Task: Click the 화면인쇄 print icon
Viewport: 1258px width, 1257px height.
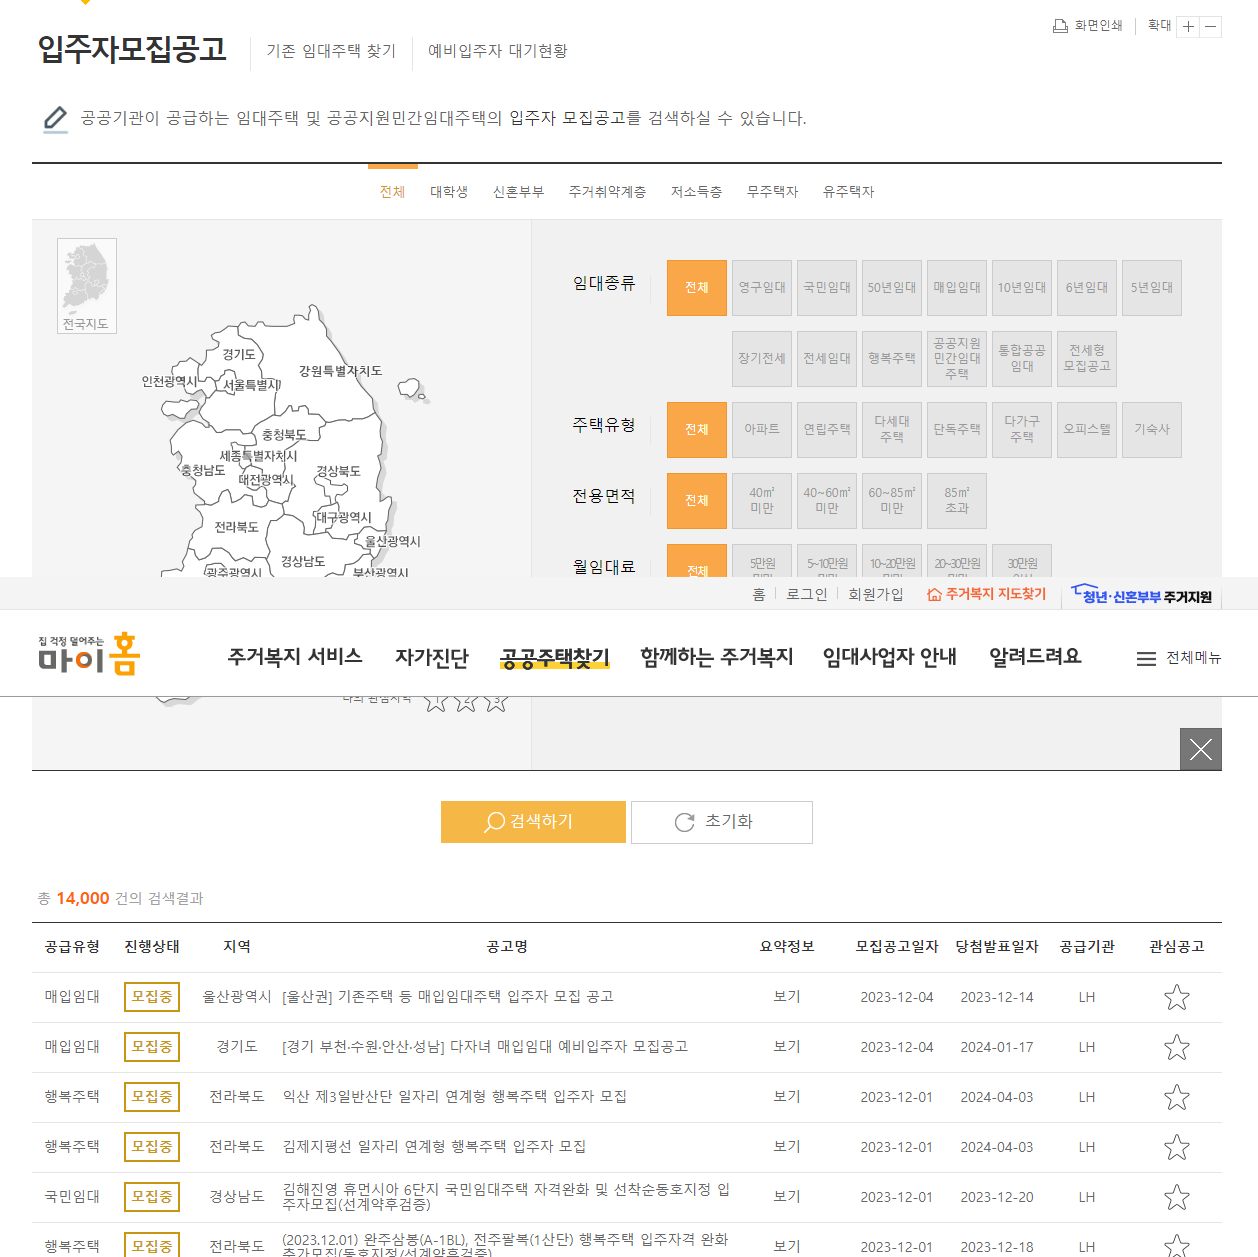Action: pyautogui.click(x=1060, y=25)
